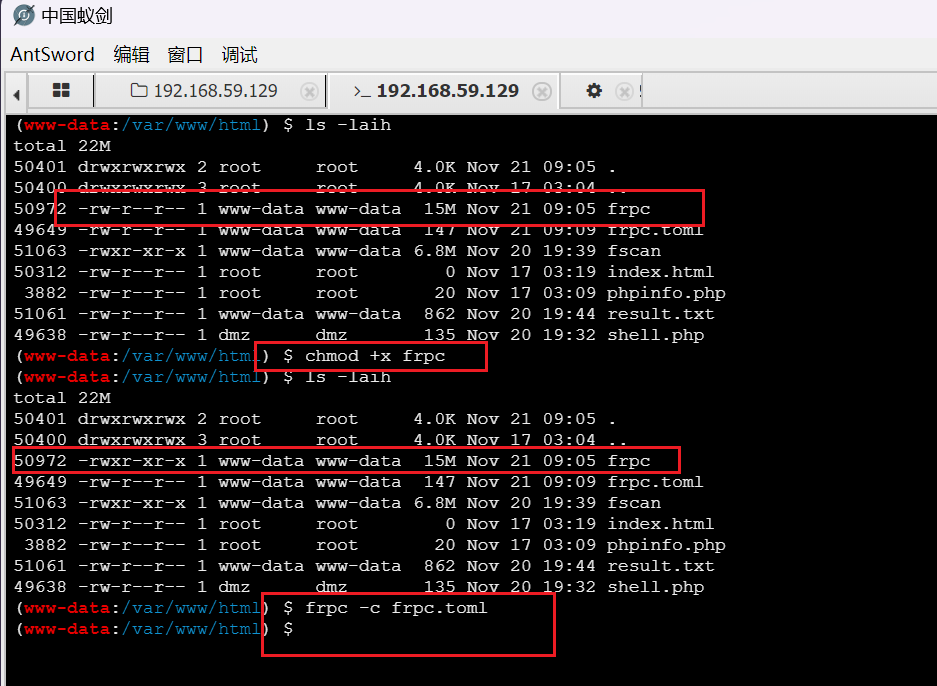The height and width of the screenshot is (686, 937).
Task: Open the settings gear tab
Action: coord(594,91)
